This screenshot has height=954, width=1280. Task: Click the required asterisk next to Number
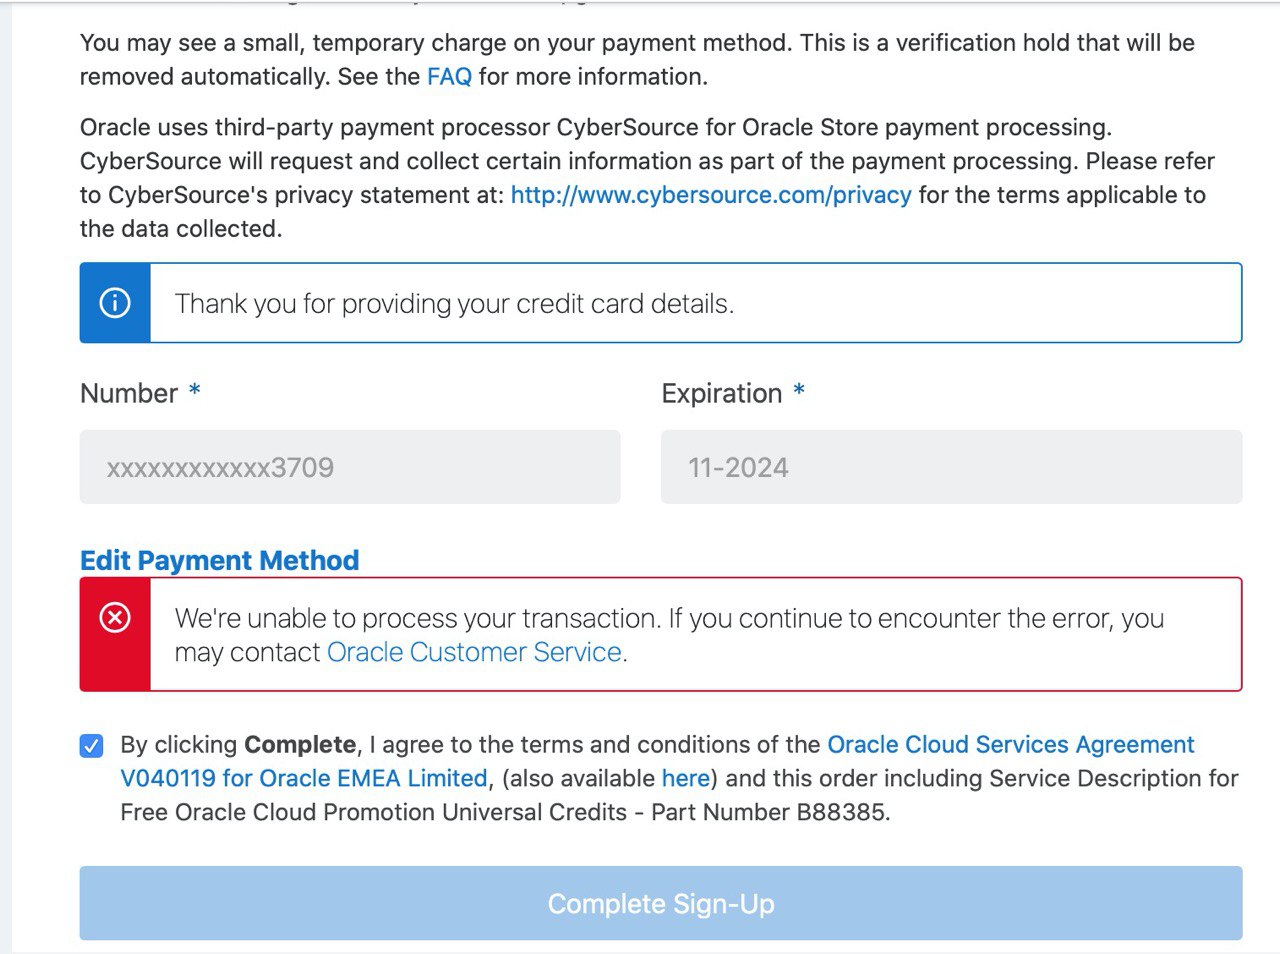[195, 392]
